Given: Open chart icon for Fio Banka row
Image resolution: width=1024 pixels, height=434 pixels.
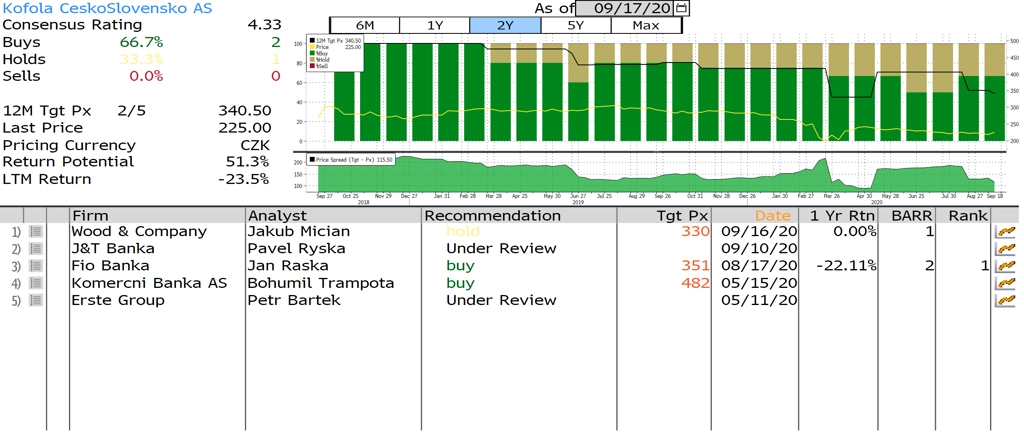Looking at the screenshot, I should [x=1006, y=266].
